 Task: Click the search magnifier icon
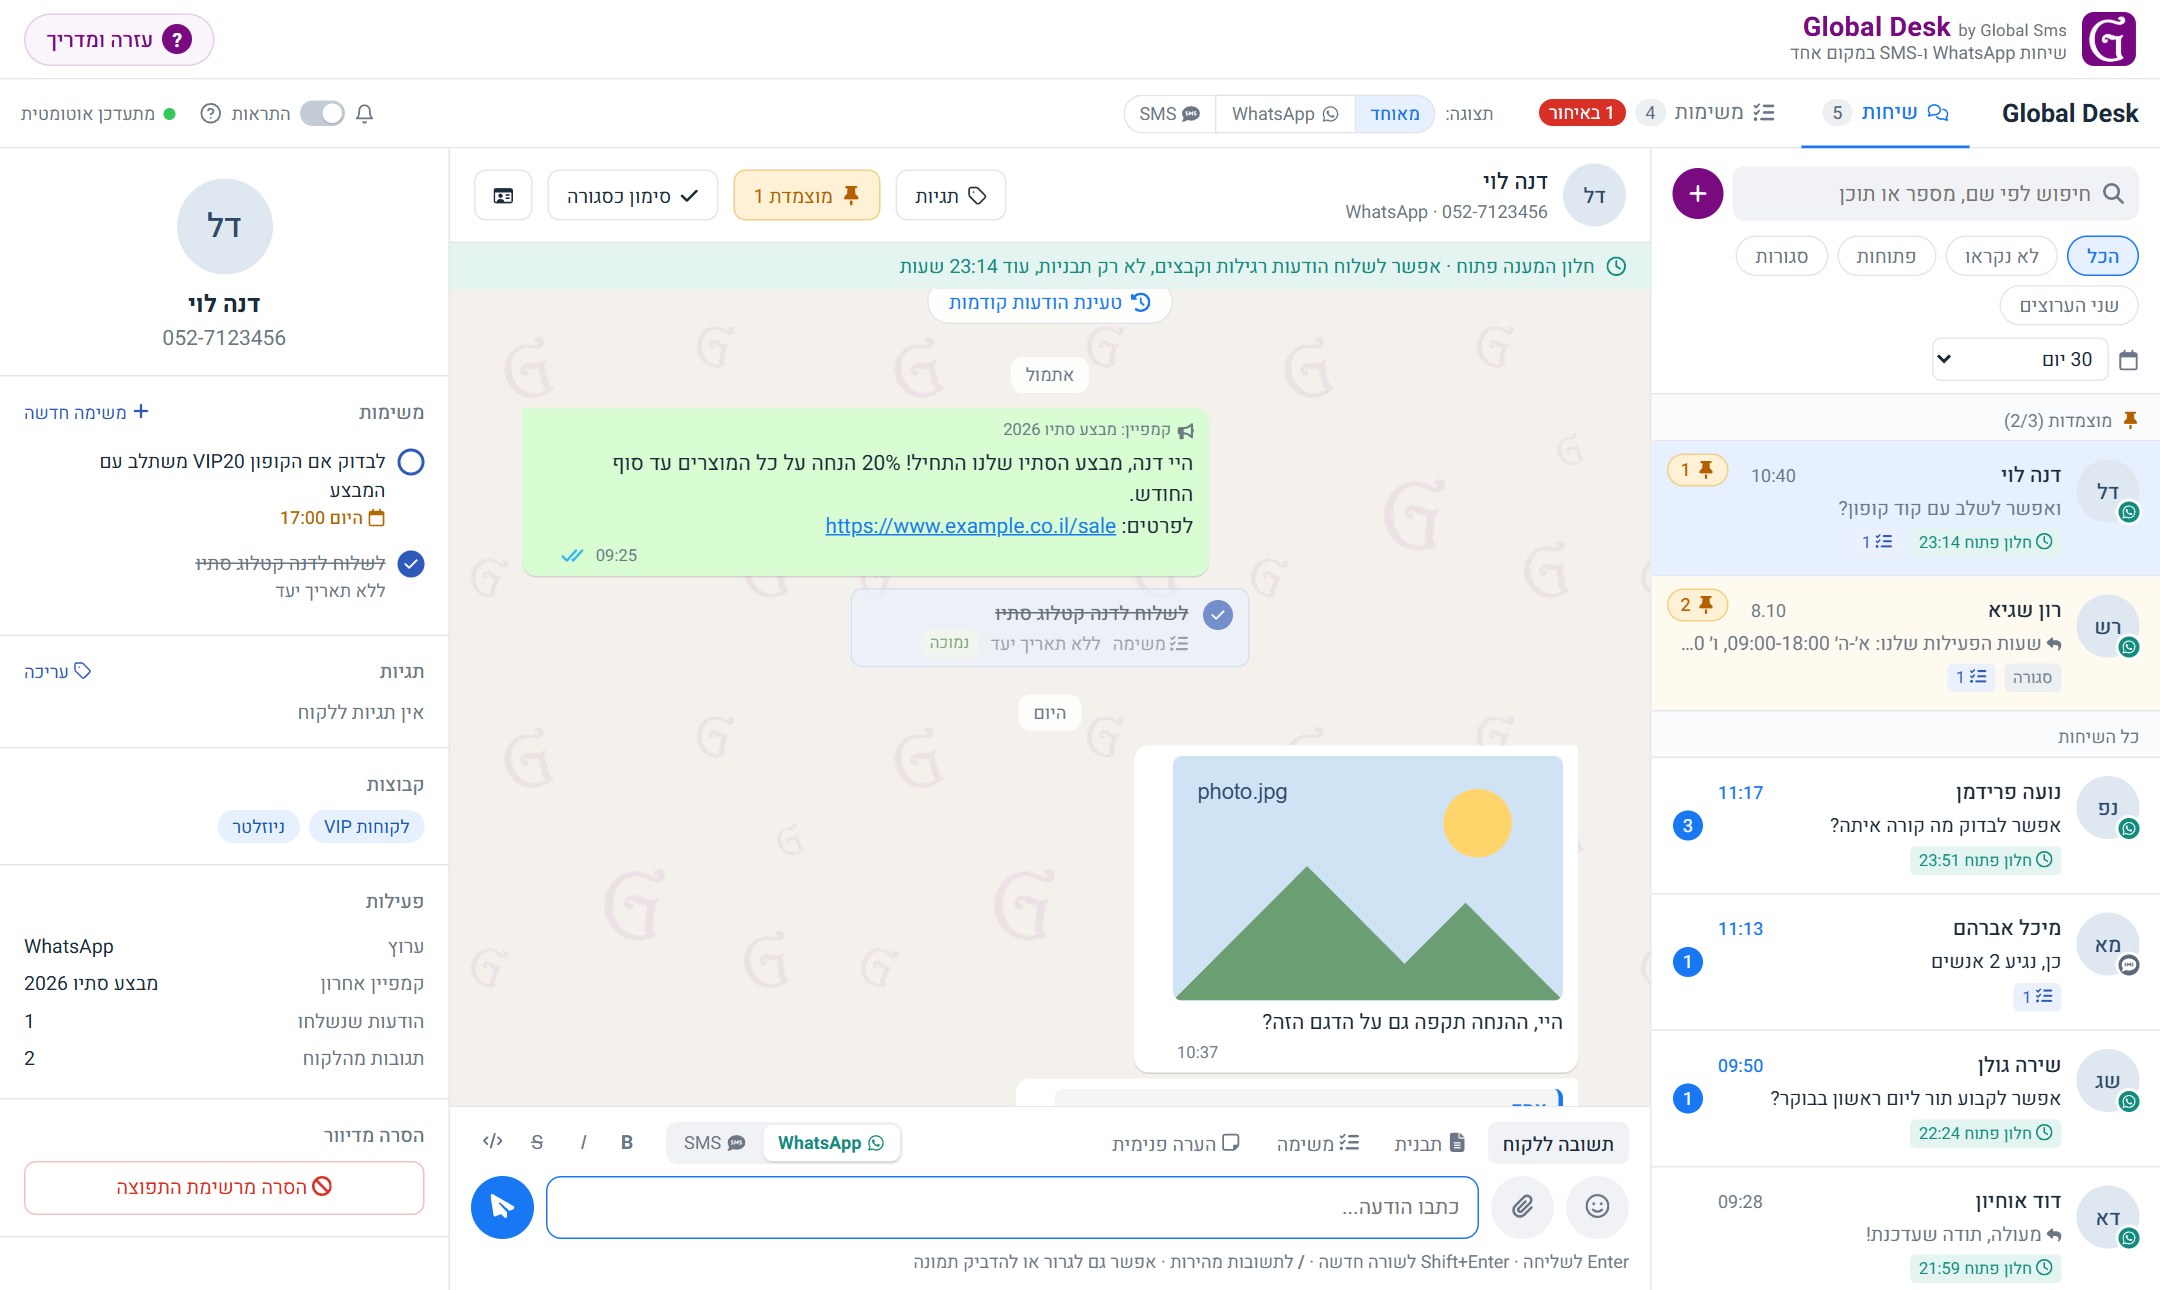pyautogui.click(x=2112, y=194)
